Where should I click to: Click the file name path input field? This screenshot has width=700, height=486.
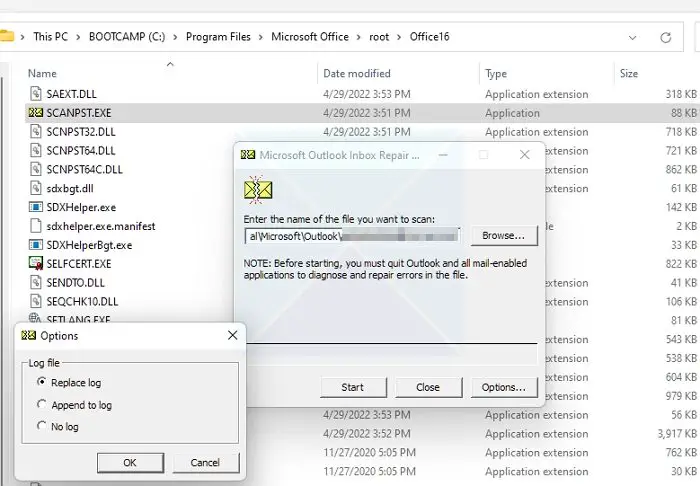tap(352, 236)
